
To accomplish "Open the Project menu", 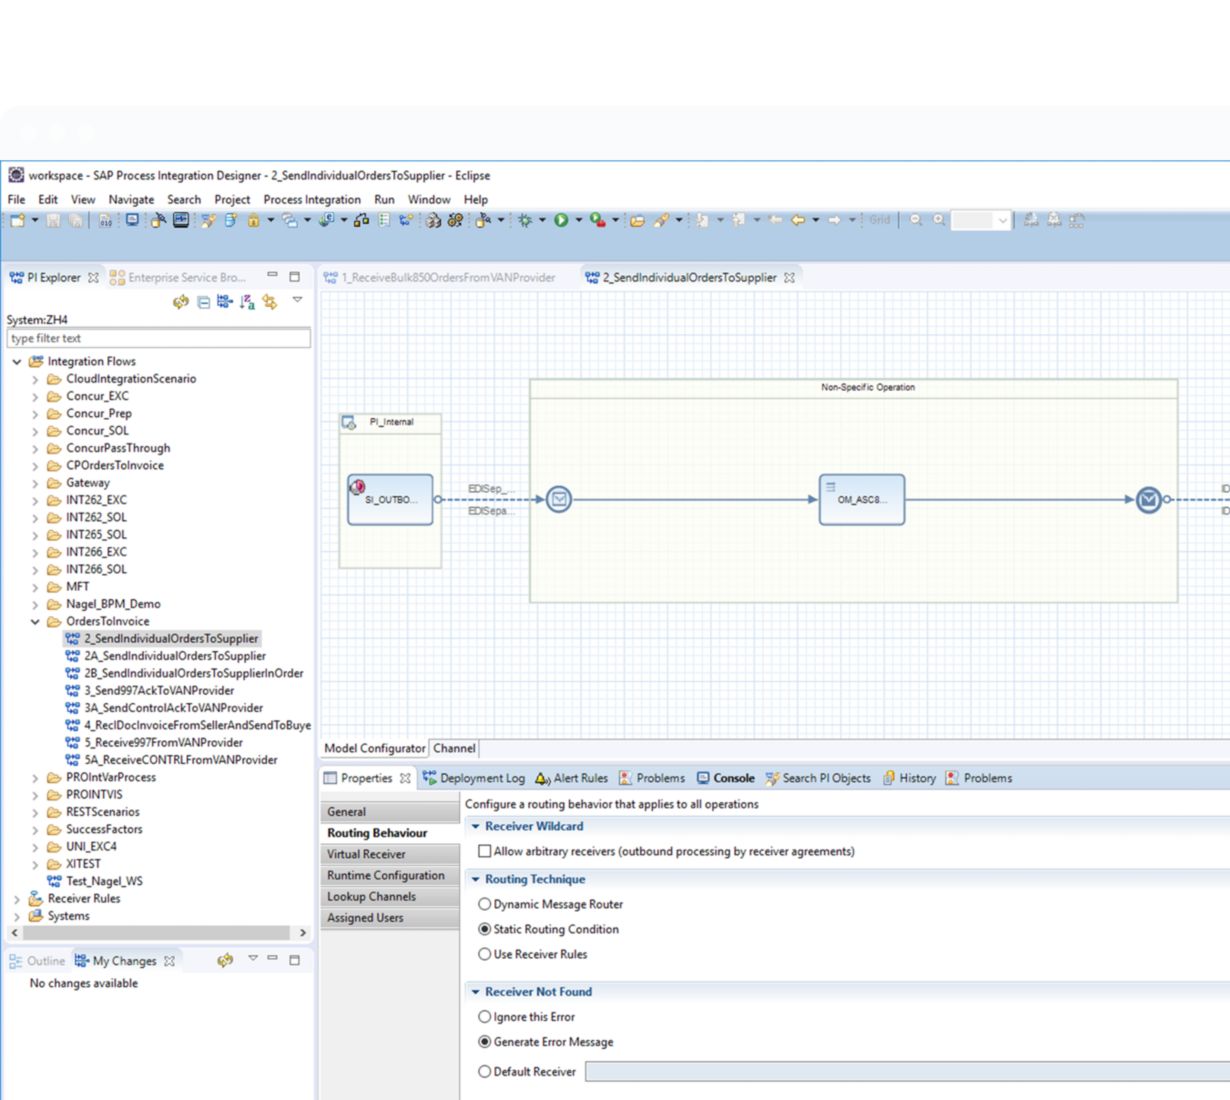I will (232, 199).
